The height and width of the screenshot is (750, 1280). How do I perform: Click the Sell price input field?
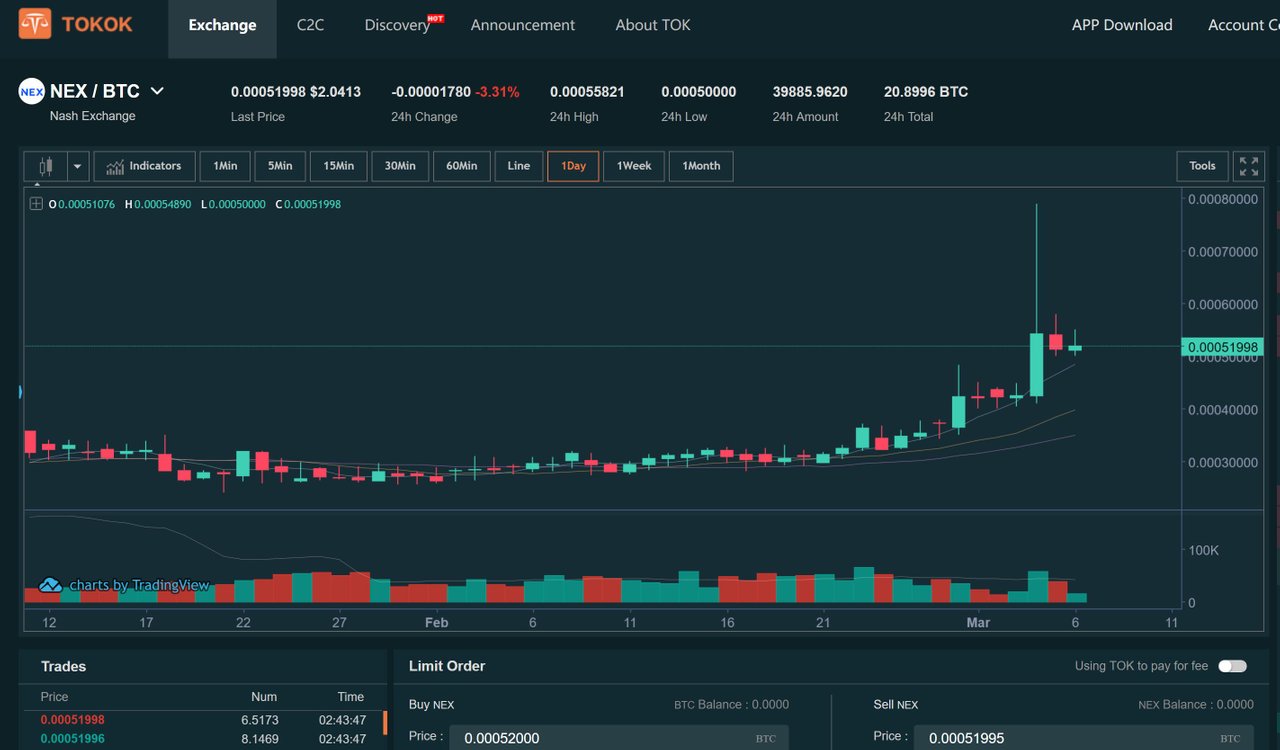tap(1084, 738)
